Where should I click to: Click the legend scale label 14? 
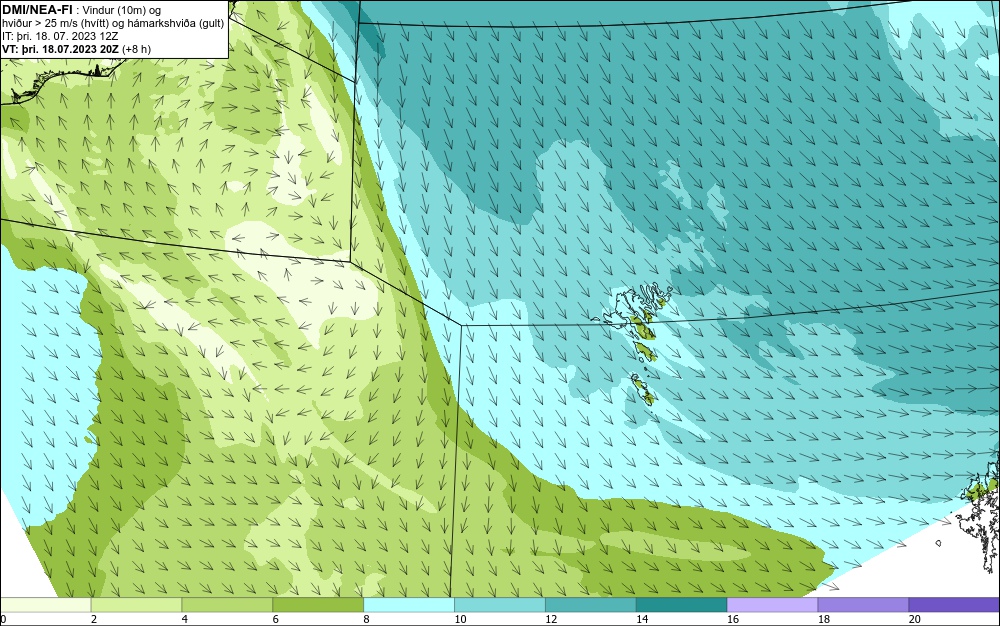[x=642, y=619]
